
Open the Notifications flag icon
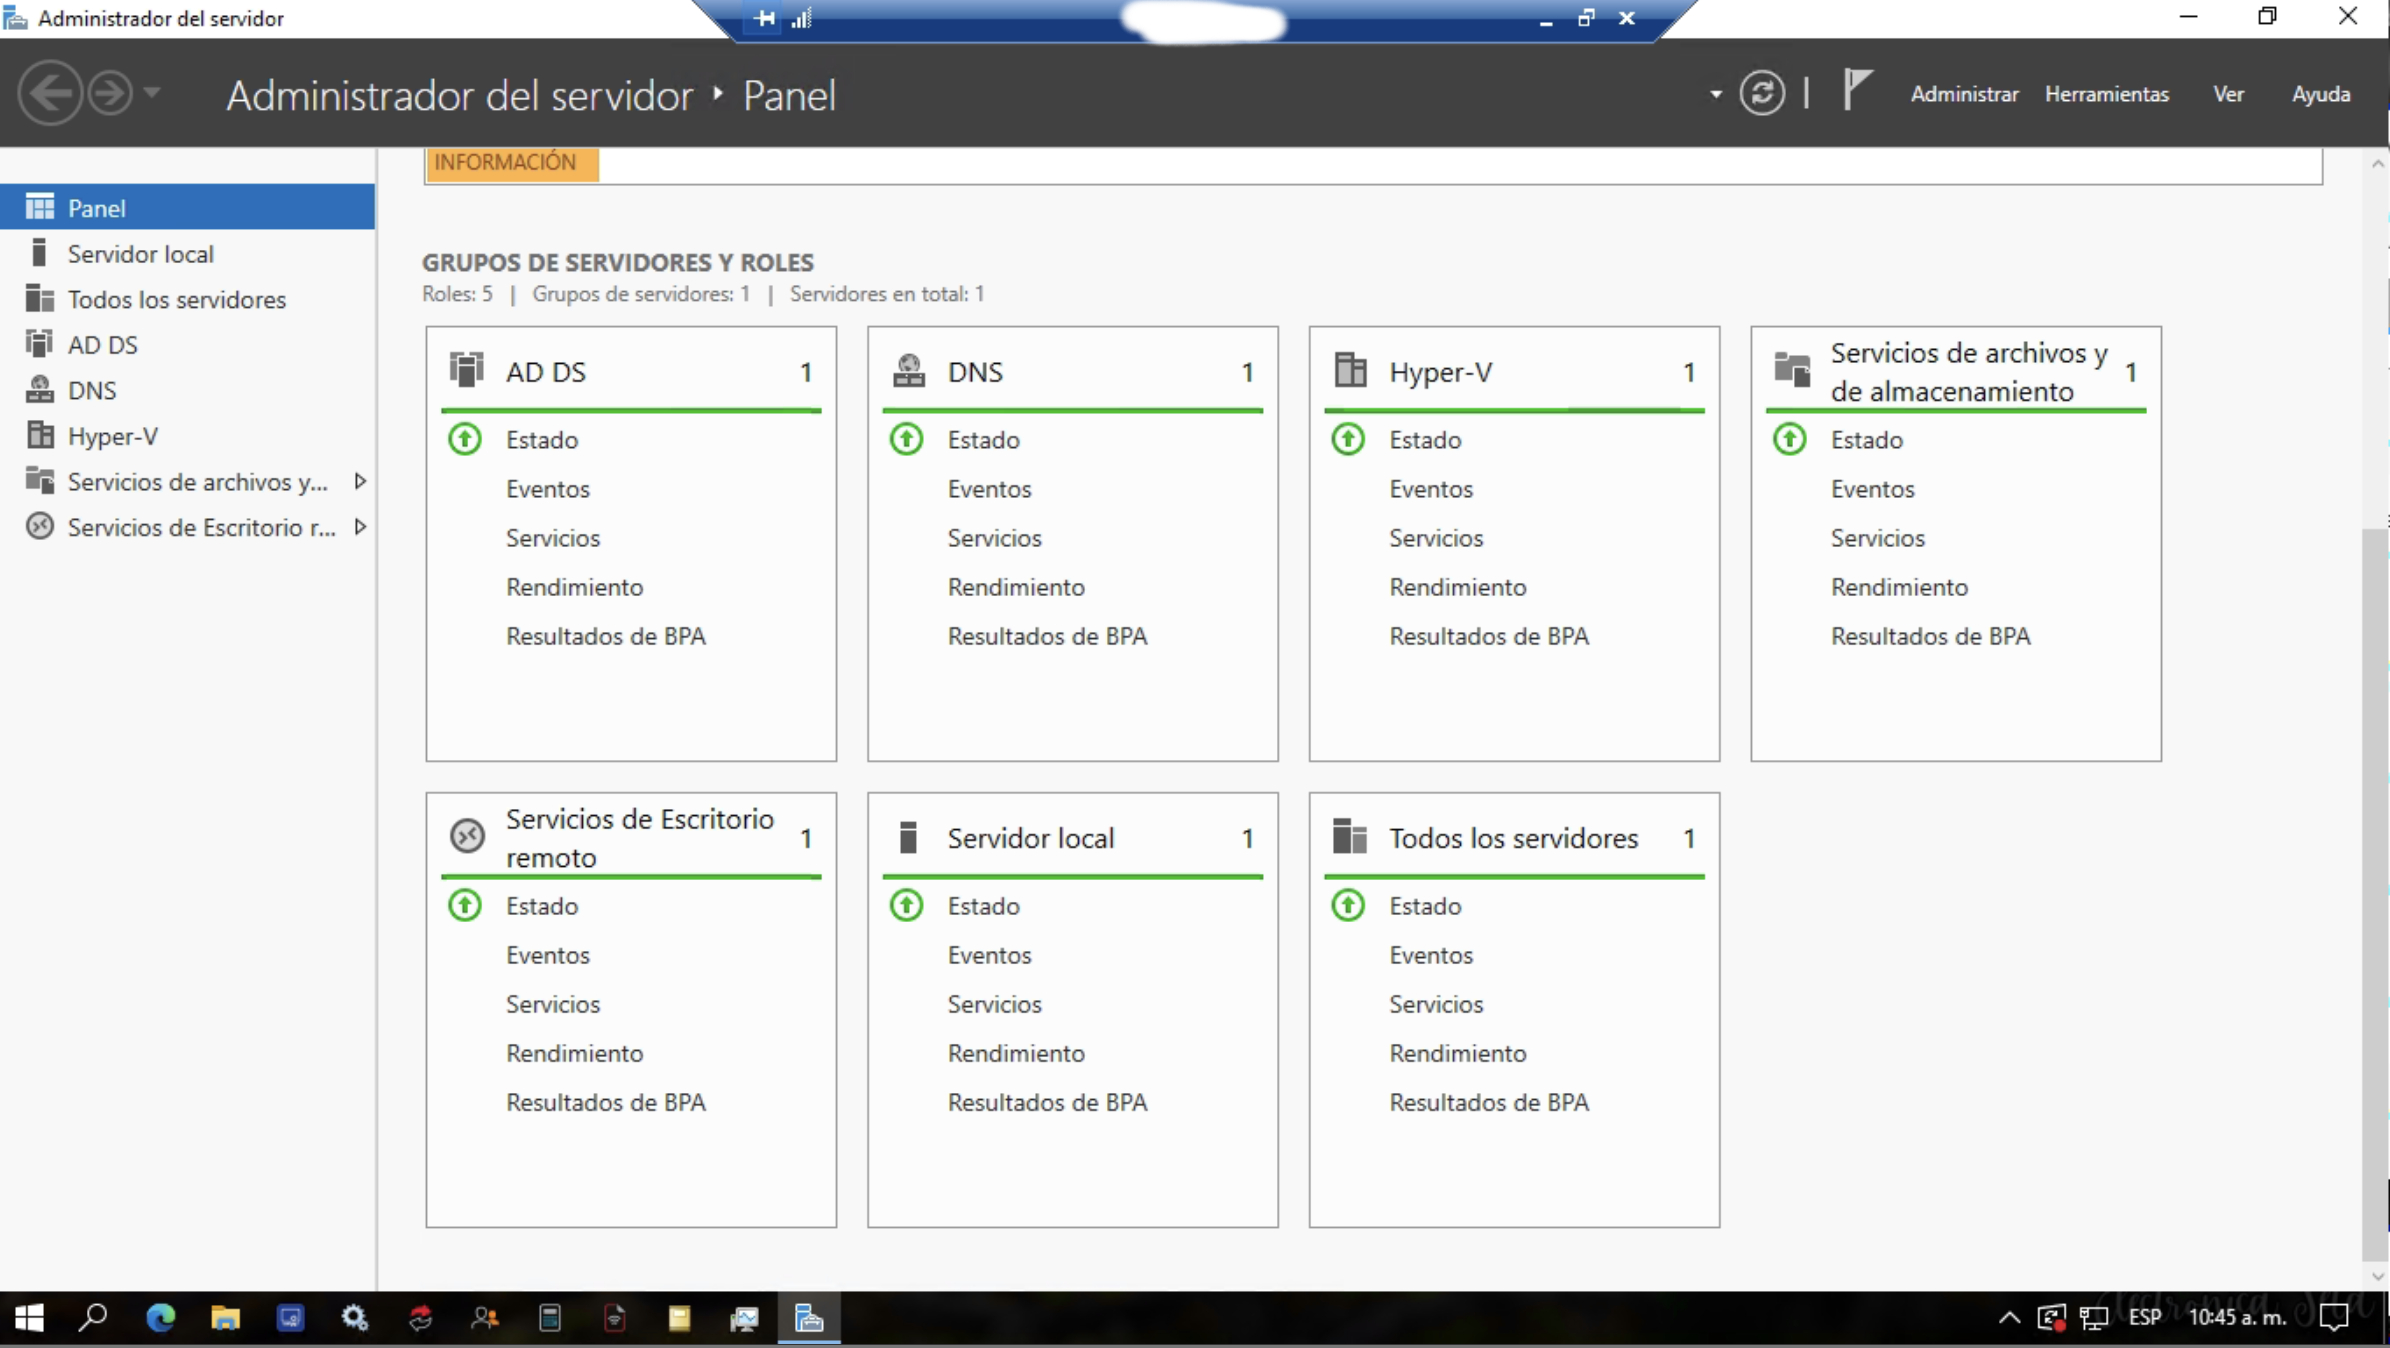tap(1856, 92)
